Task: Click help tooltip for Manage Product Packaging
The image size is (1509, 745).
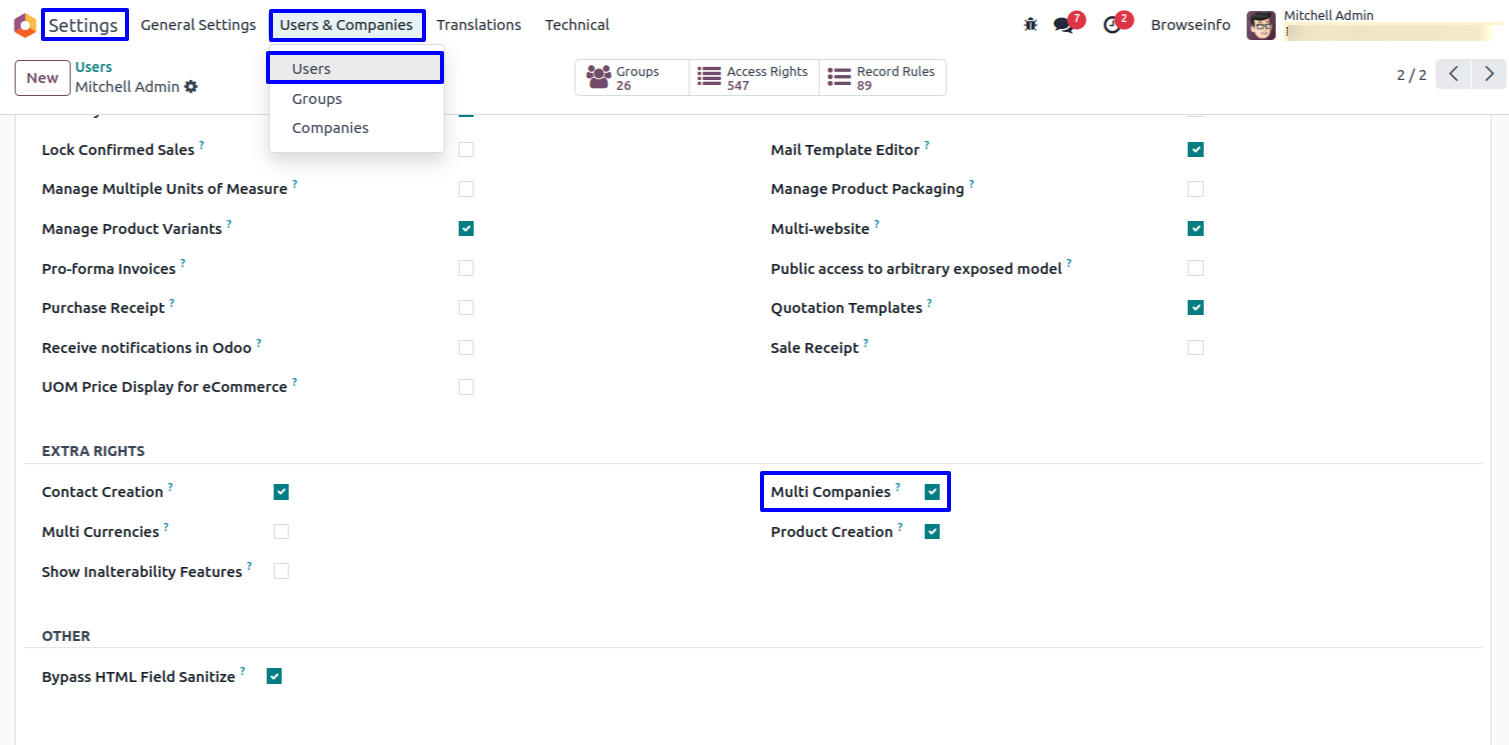Action: tap(972, 184)
